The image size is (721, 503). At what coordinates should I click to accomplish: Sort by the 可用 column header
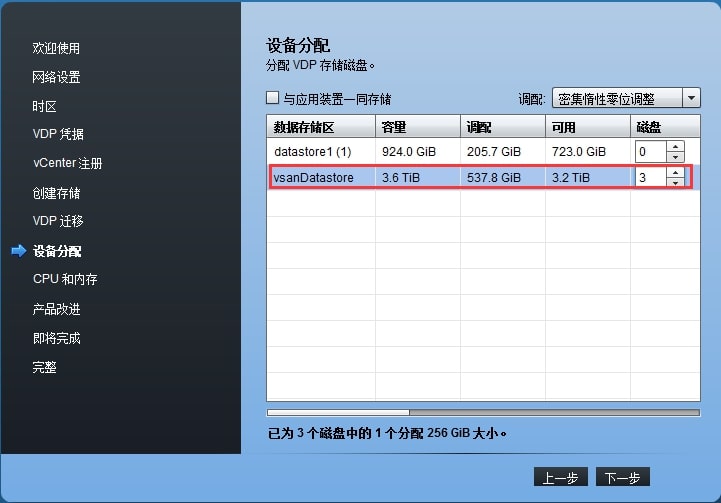(x=588, y=126)
